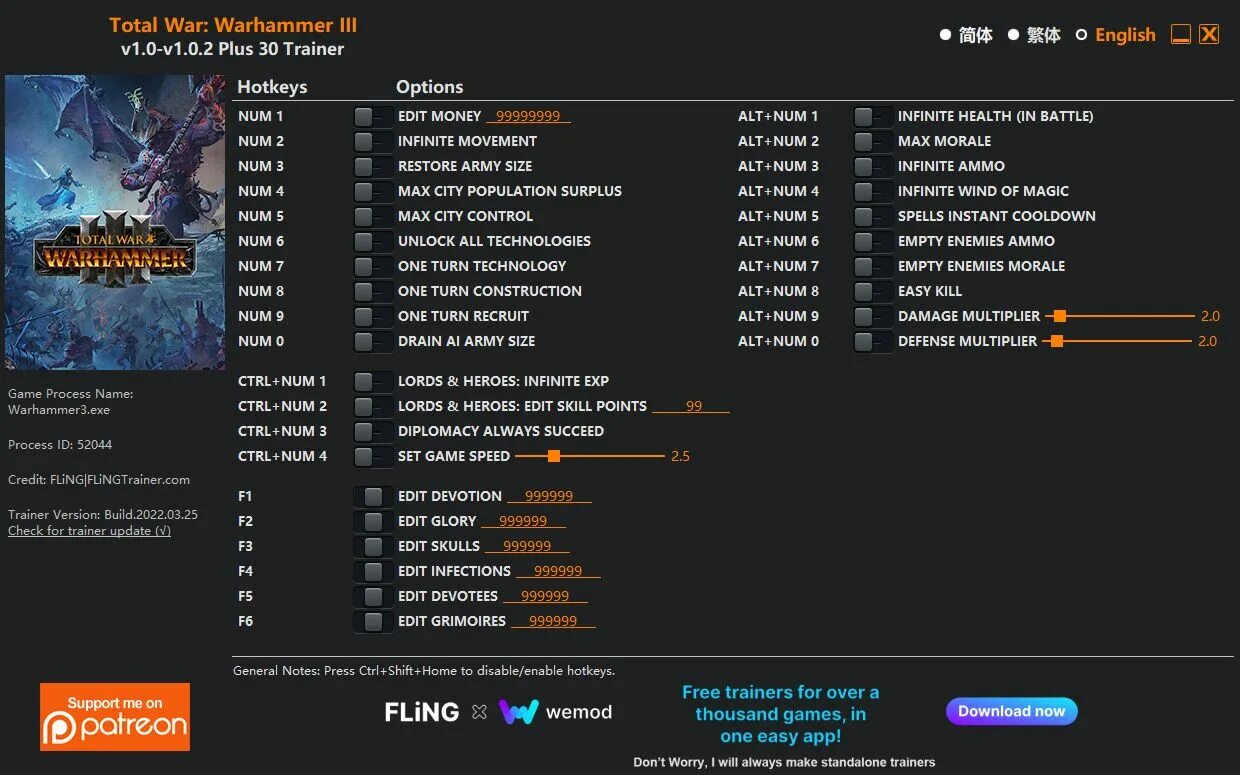Edit the Skill Points value 99
Screen dimensions: 1240x775
(x=691, y=406)
